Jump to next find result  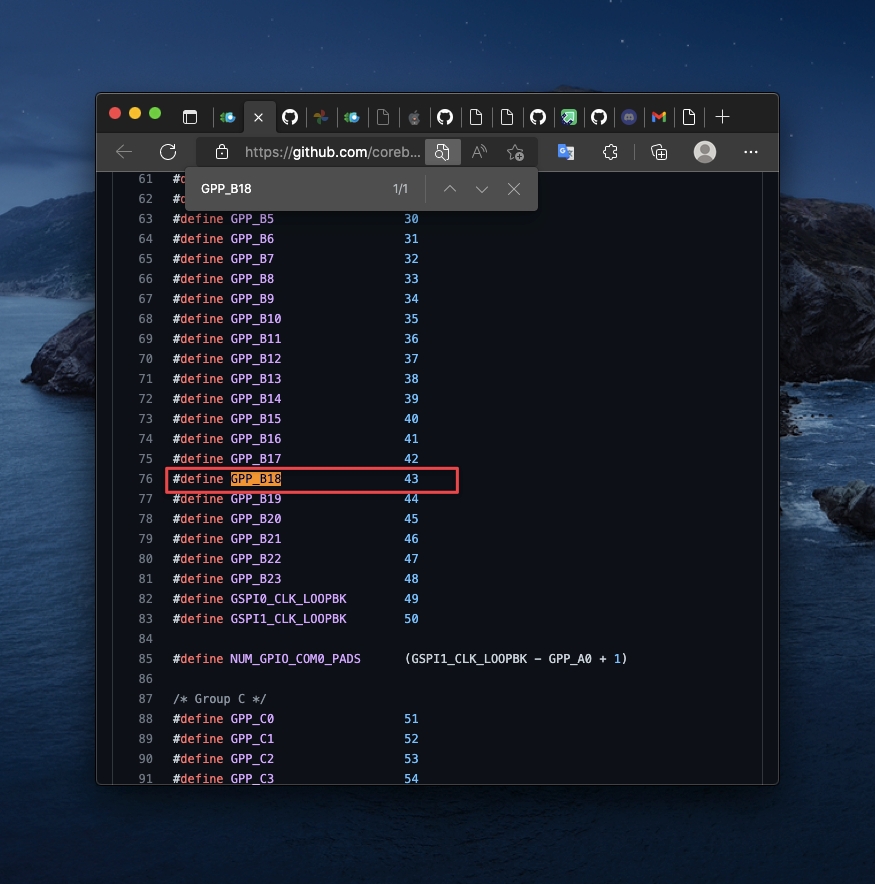point(482,189)
